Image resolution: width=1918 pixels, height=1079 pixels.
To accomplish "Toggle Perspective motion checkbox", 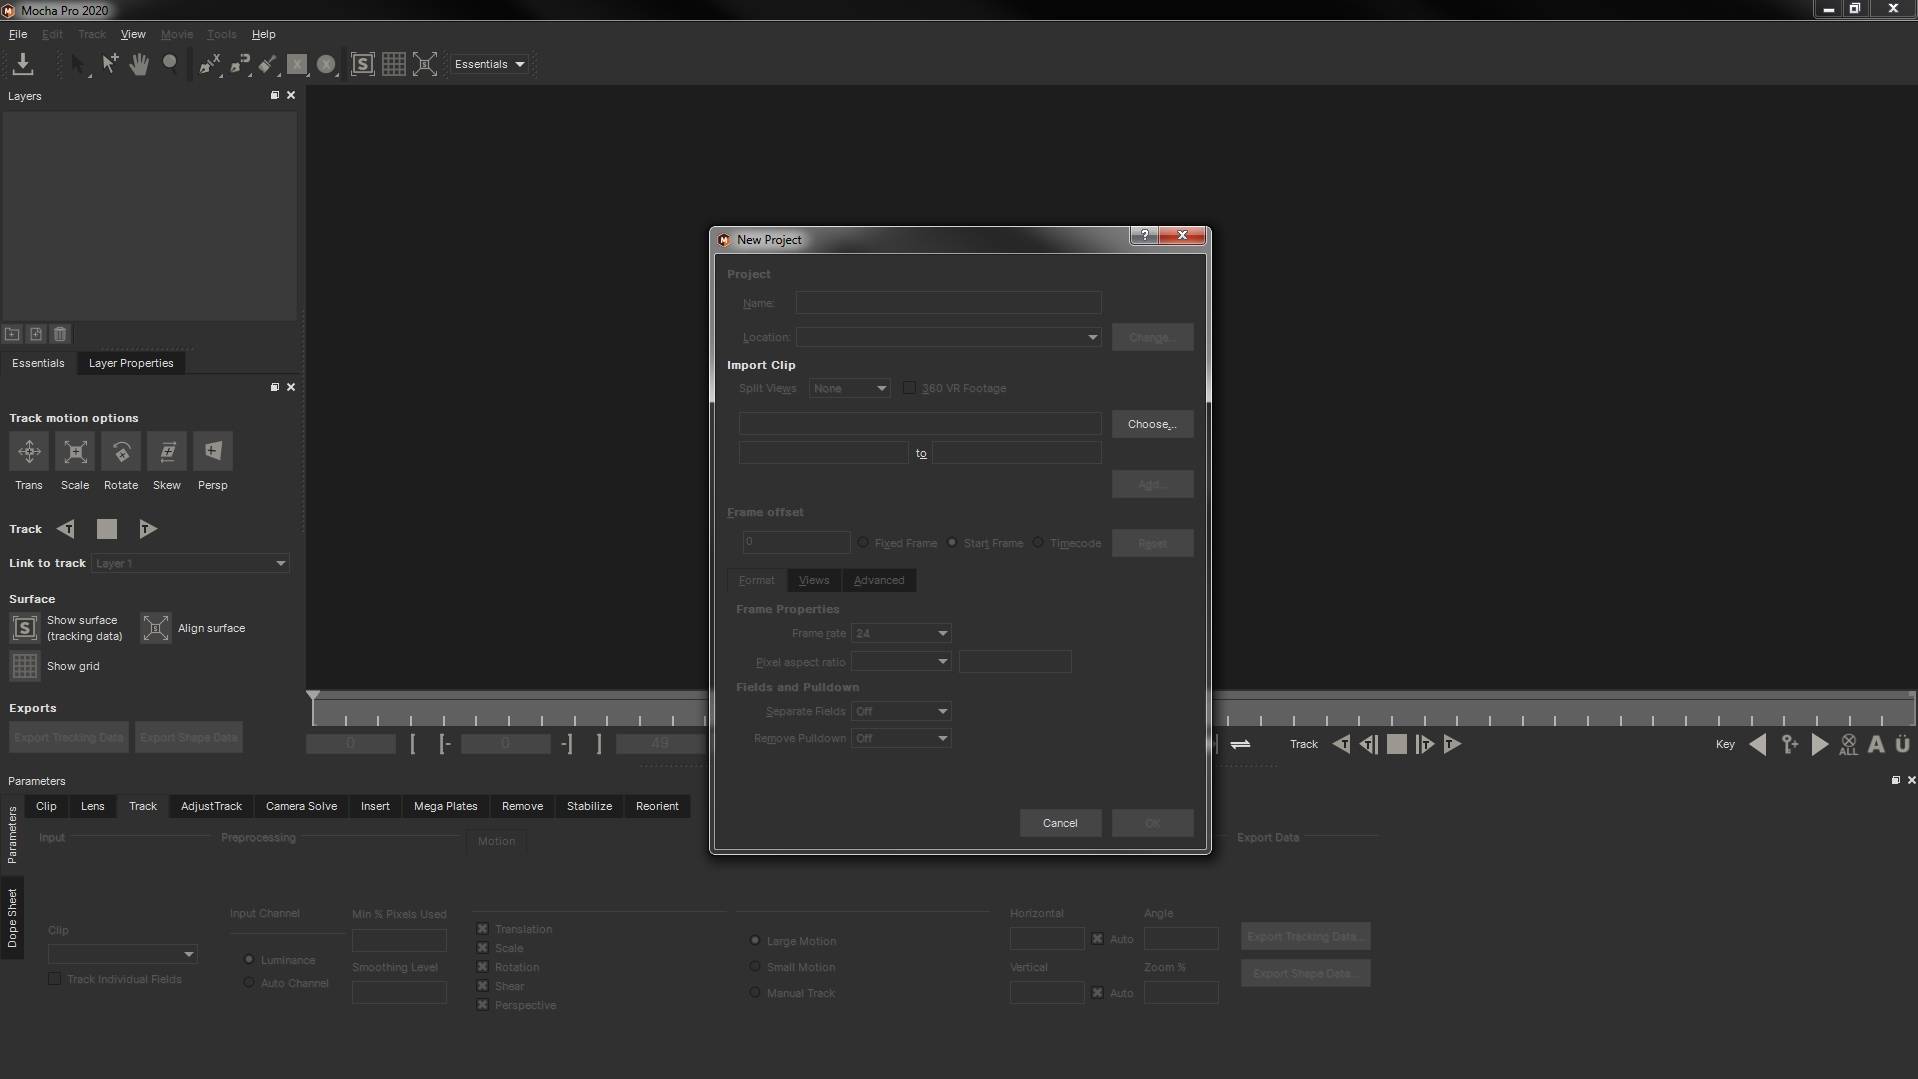I will [x=483, y=1005].
